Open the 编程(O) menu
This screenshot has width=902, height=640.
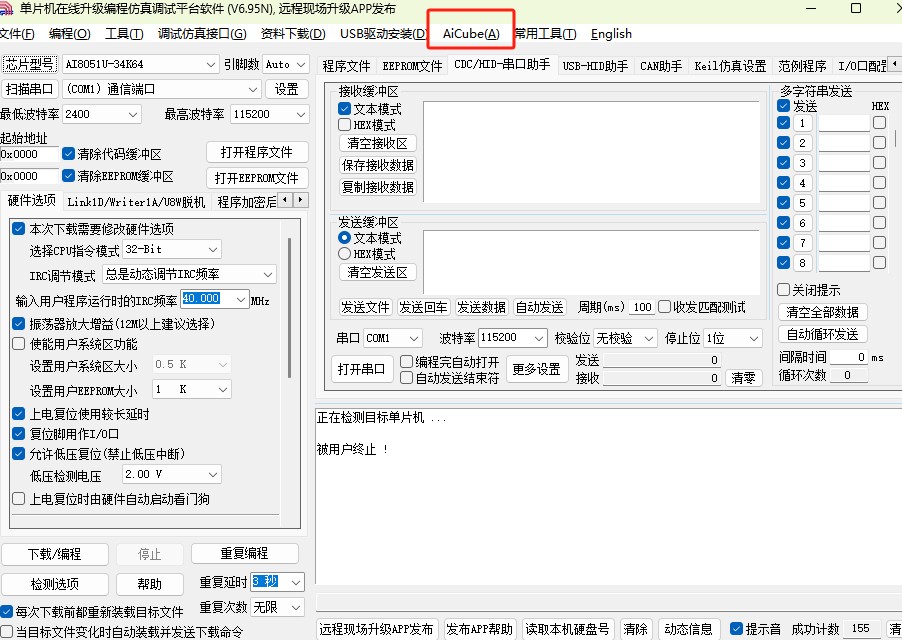click(x=70, y=34)
